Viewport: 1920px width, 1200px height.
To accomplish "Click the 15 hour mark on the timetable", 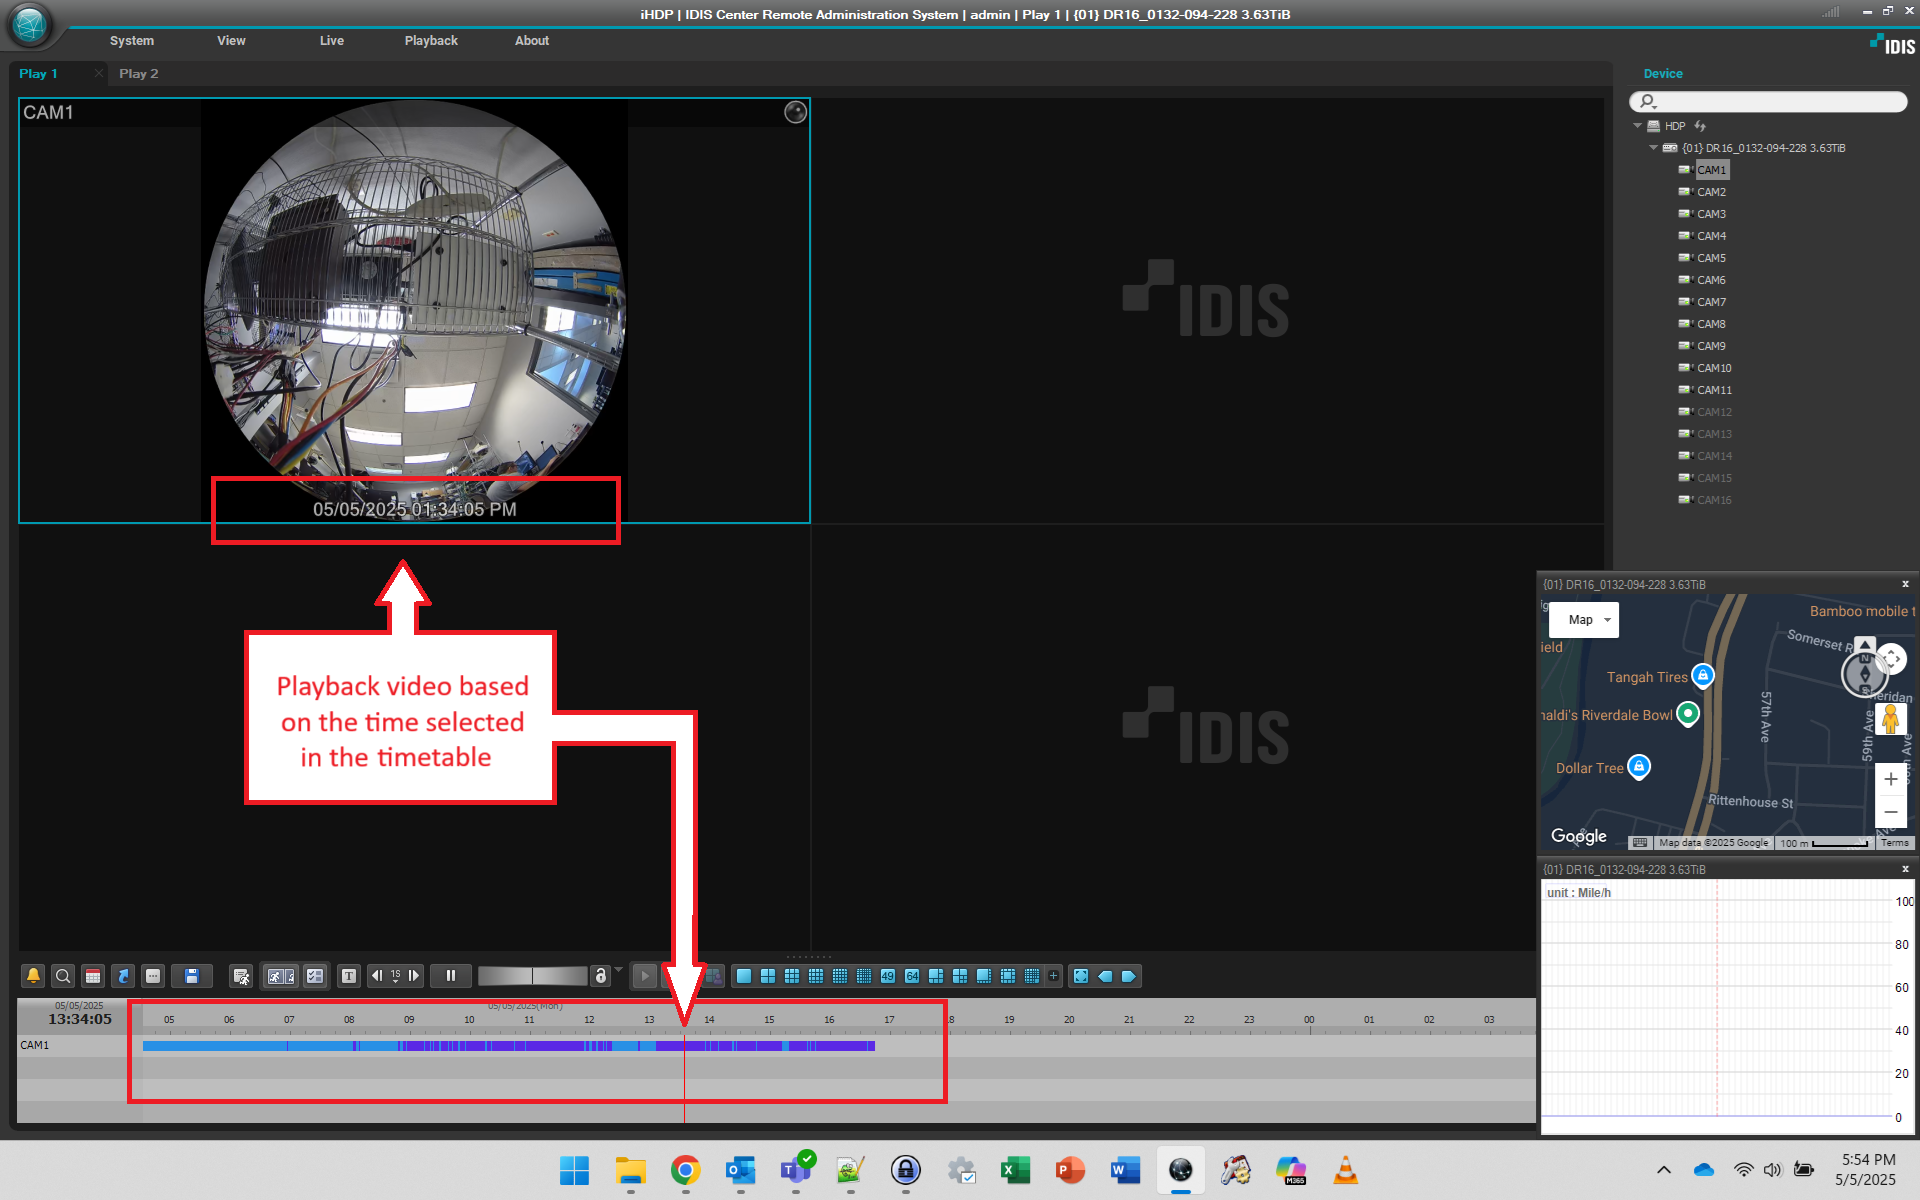I will [769, 1020].
